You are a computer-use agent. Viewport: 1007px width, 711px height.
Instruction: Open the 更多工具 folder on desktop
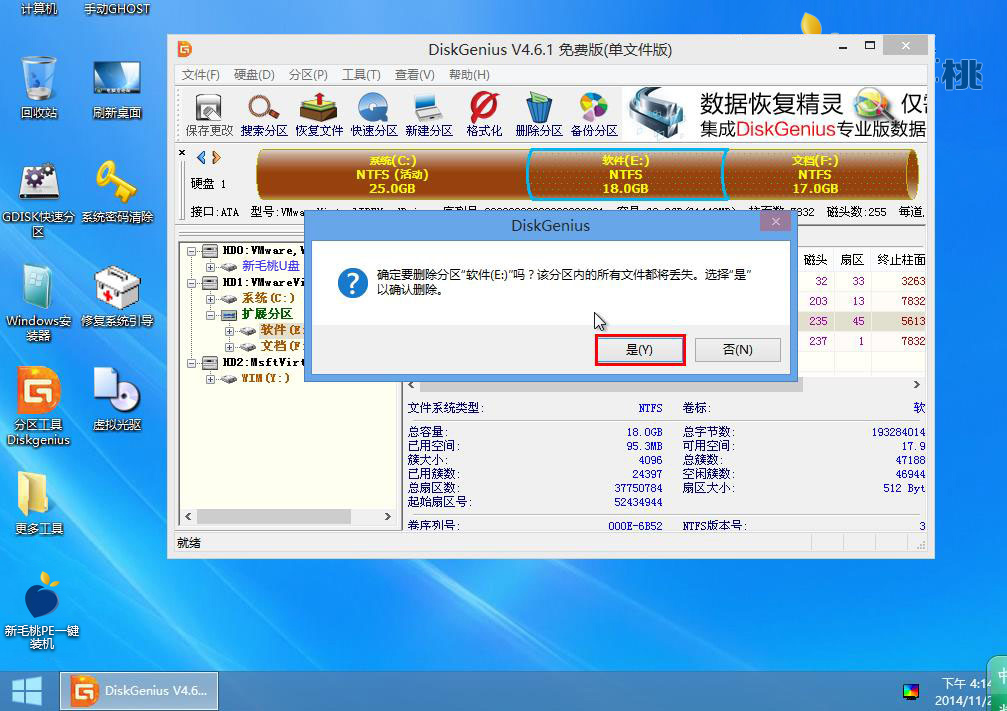(x=39, y=504)
